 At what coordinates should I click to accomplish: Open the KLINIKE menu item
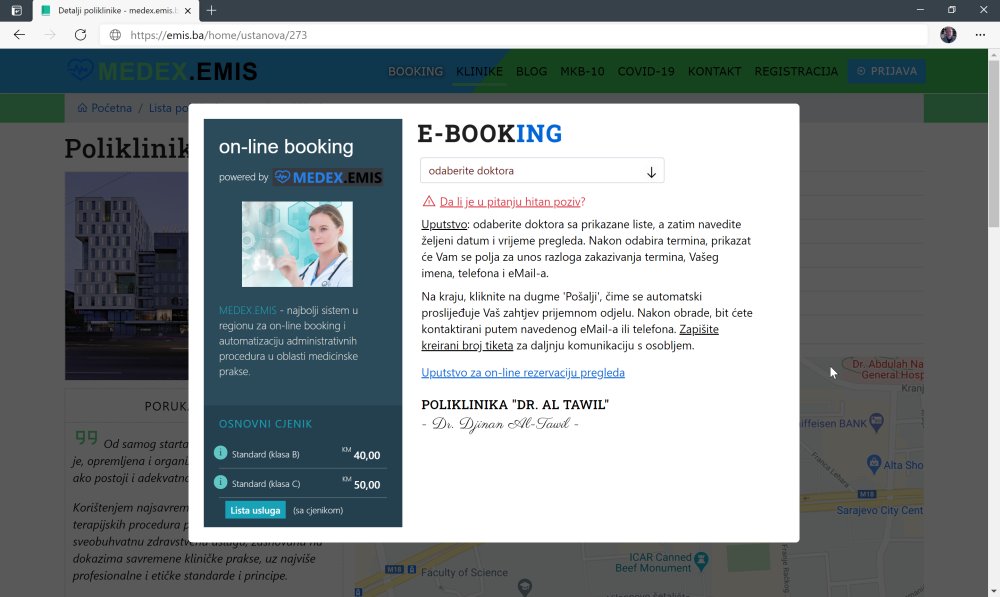click(x=479, y=71)
